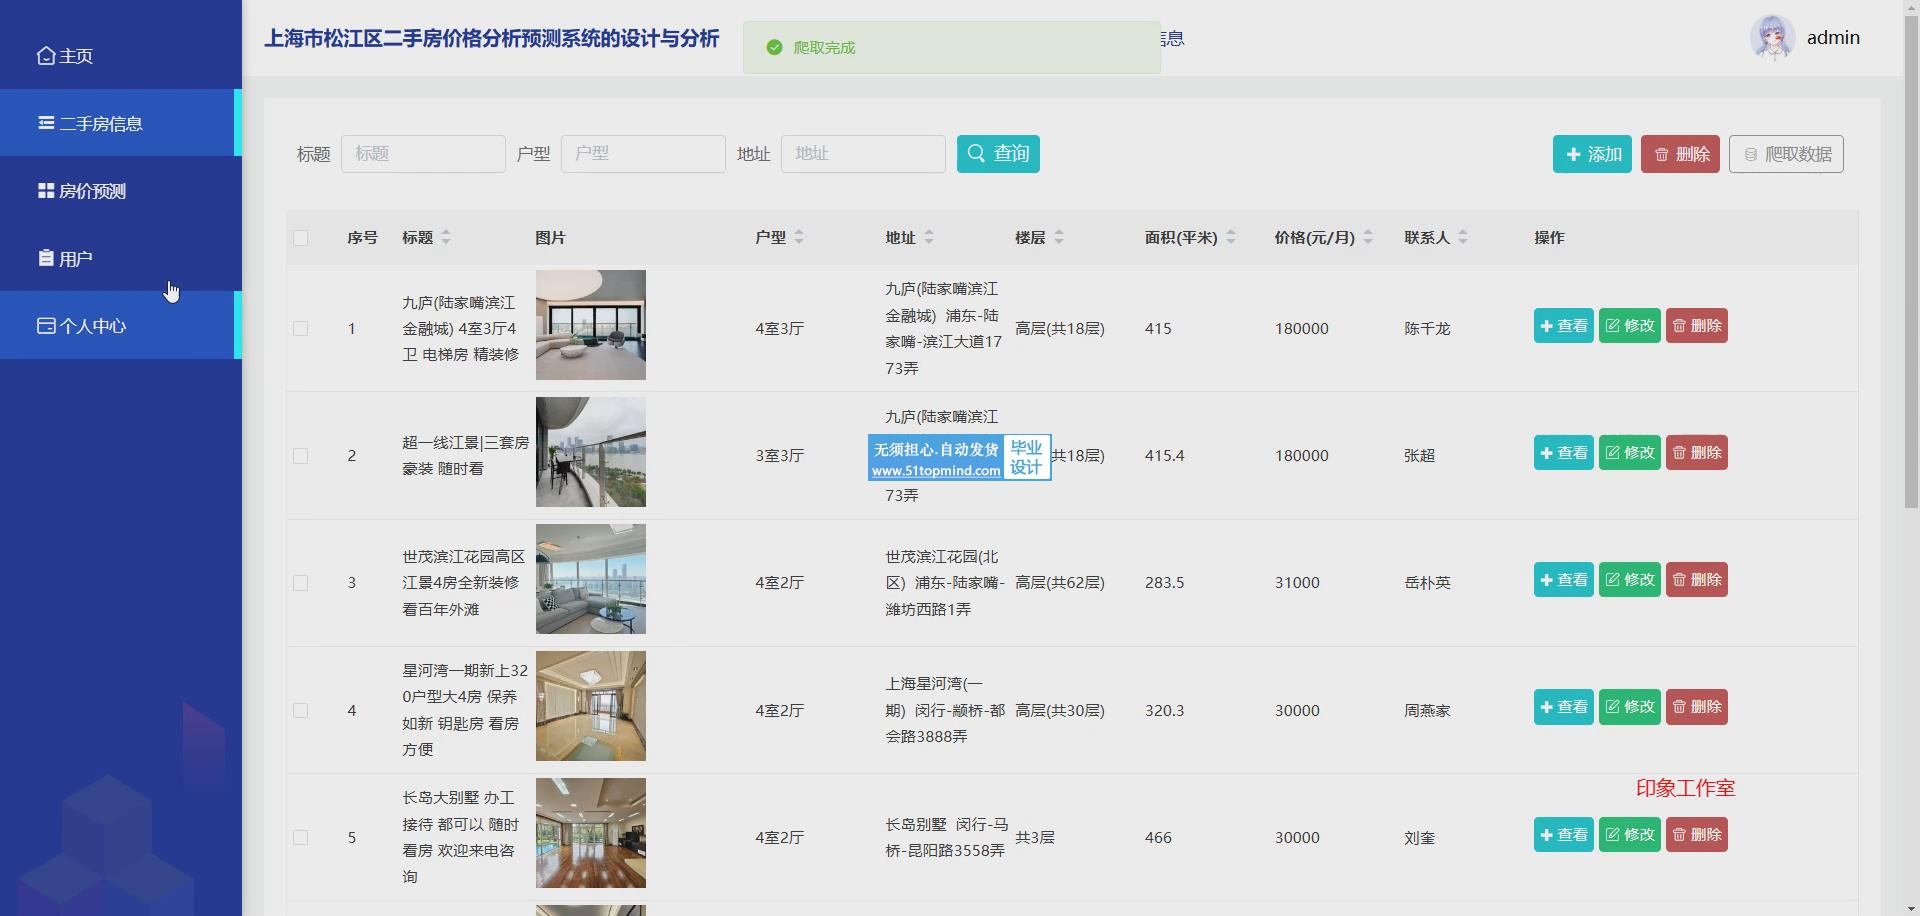This screenshot has height=916, width=1920.
Task: Open the 二手房信息 menu item
Action: click(x=100, y=124)
